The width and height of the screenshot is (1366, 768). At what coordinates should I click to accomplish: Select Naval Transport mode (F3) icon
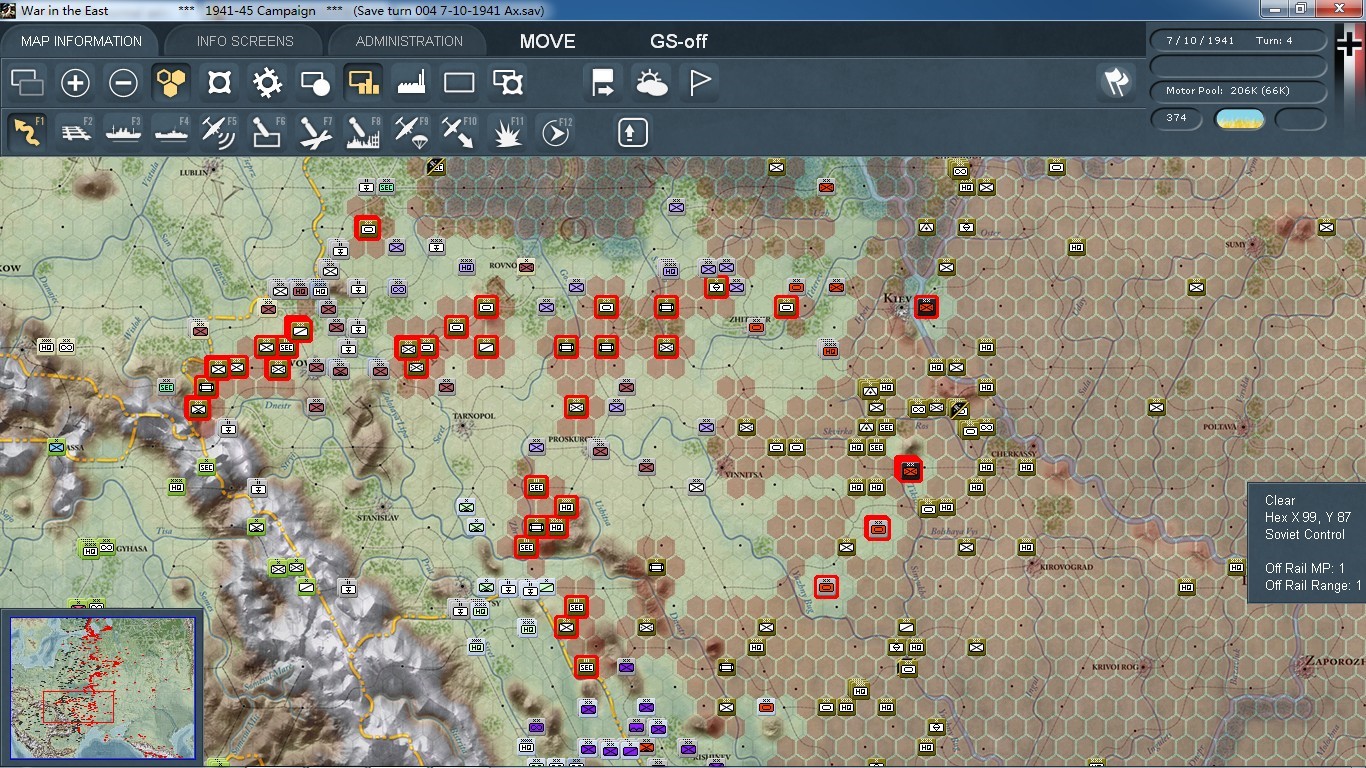tap(124, 132)
